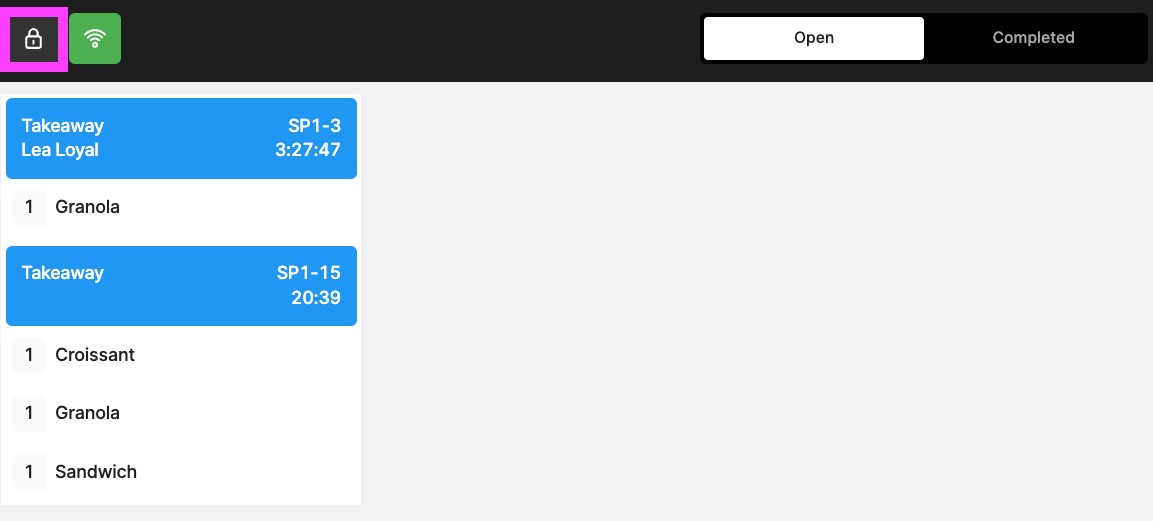This screenshot has width=1153, height=521.
Task: Open the SP1-15 takeaway order header
Action: [181, 286]
